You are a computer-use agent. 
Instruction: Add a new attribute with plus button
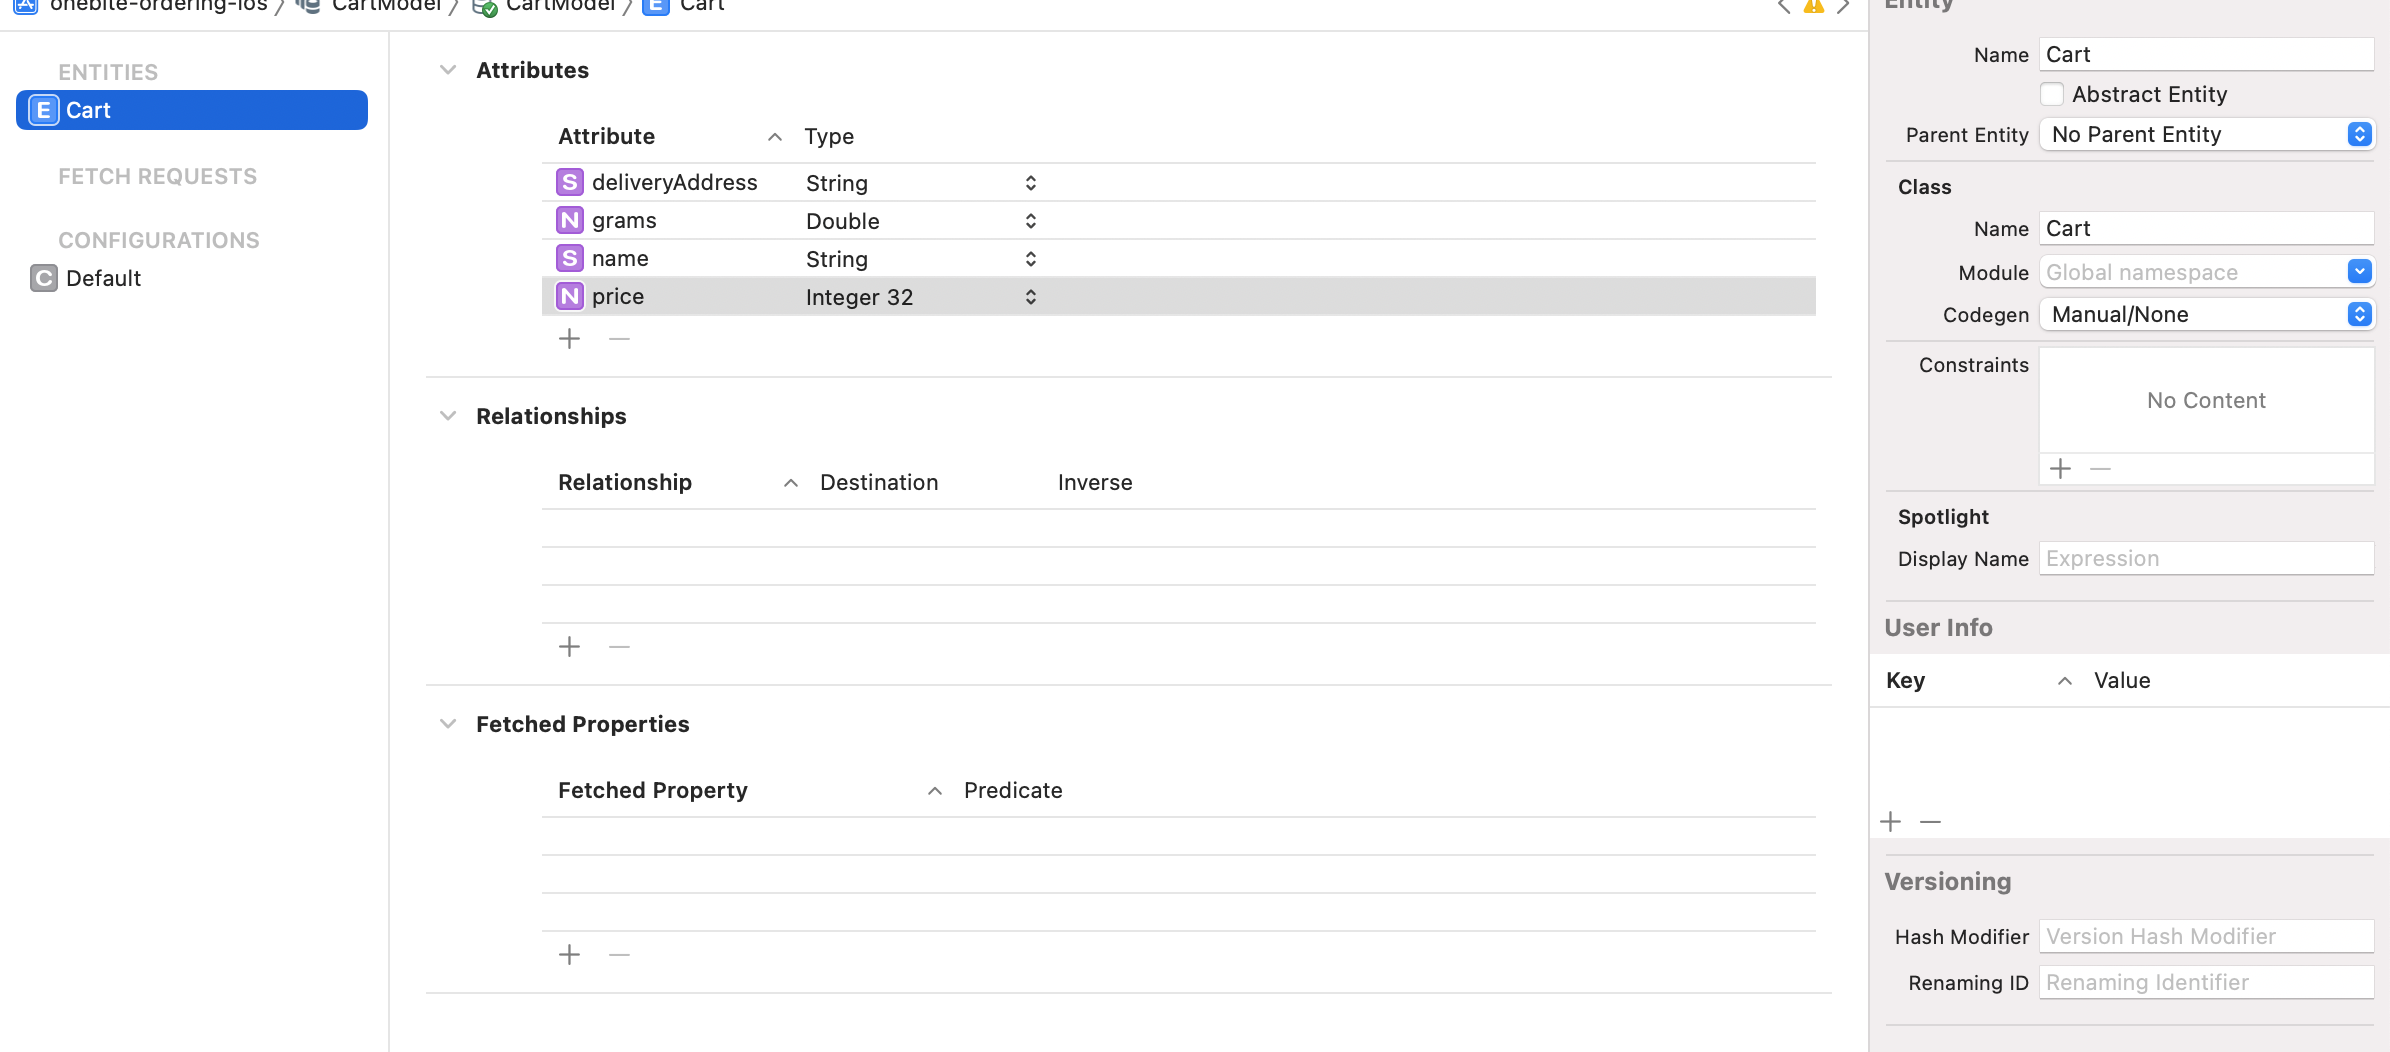click(569, 339)
